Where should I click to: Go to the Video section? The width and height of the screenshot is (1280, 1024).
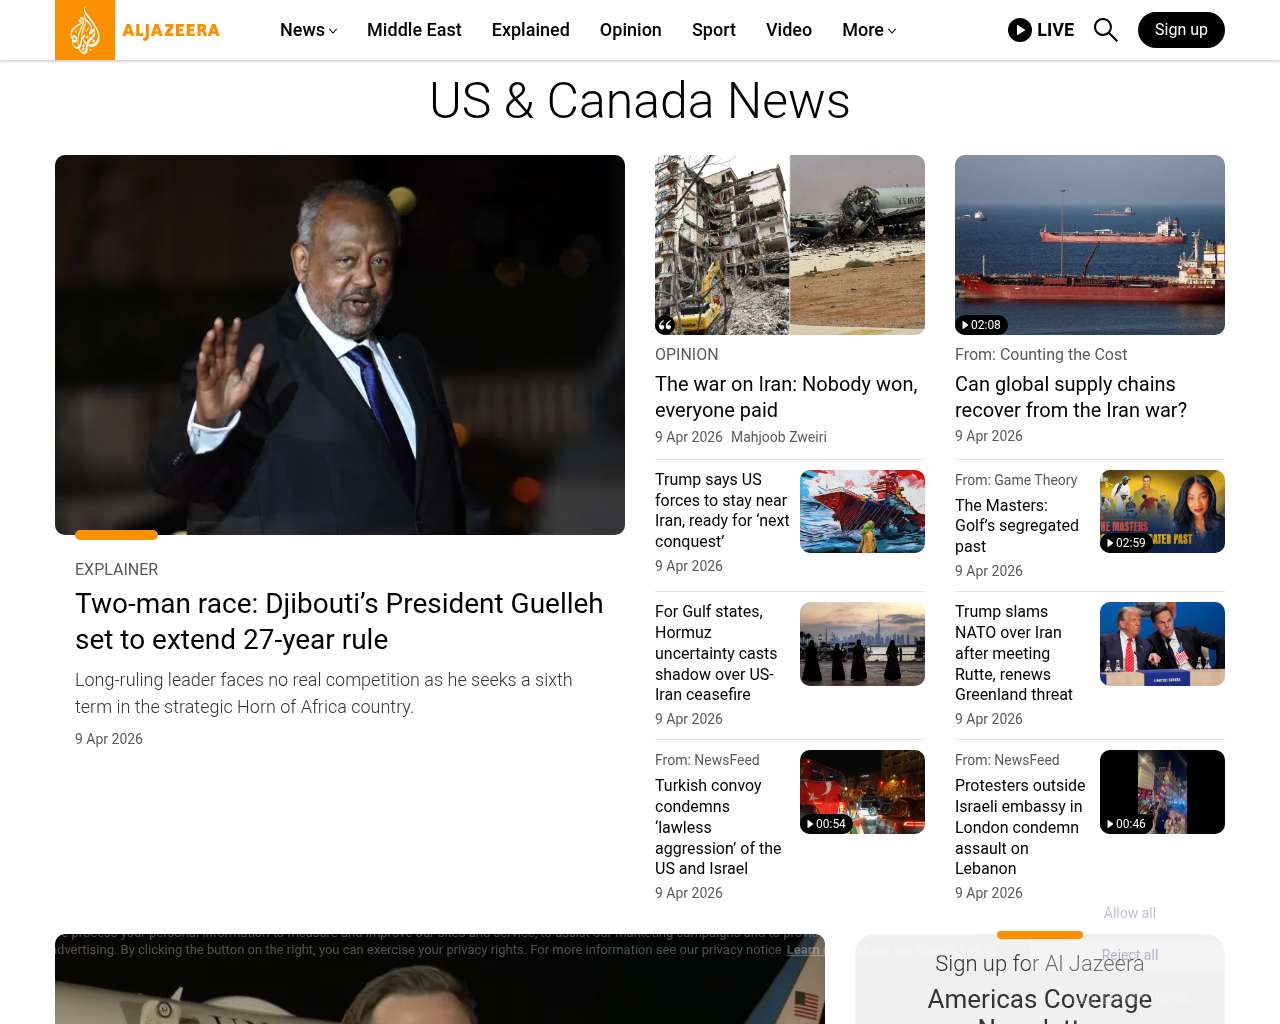point(789,30)
